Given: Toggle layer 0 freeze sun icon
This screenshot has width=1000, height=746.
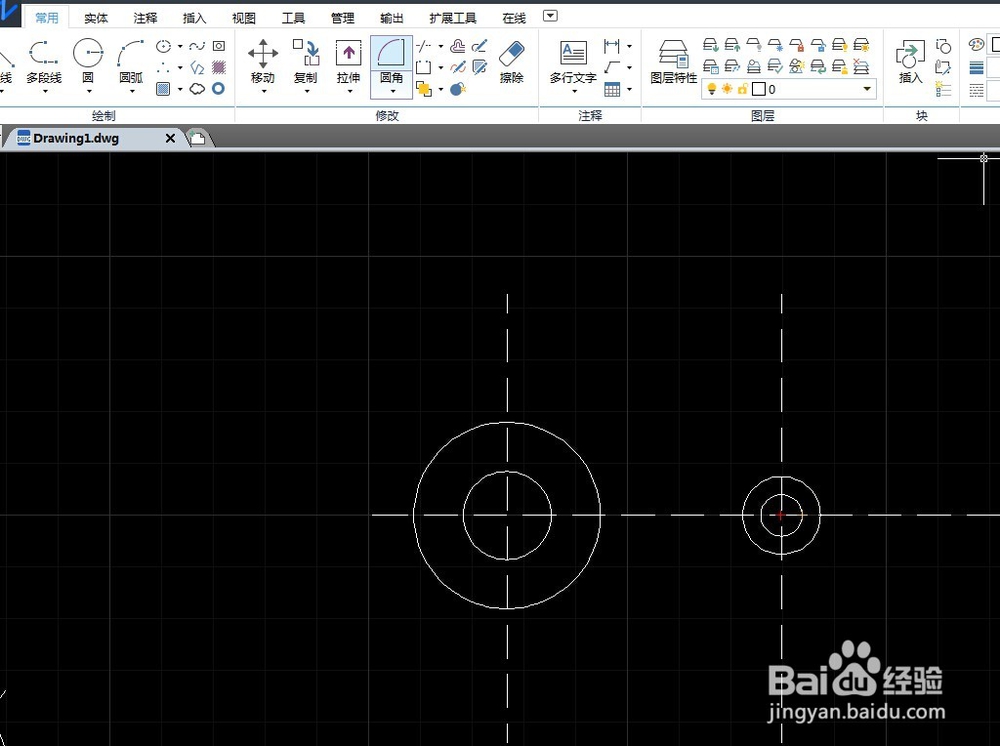Looking at the screenshot, I should (727, 89).
